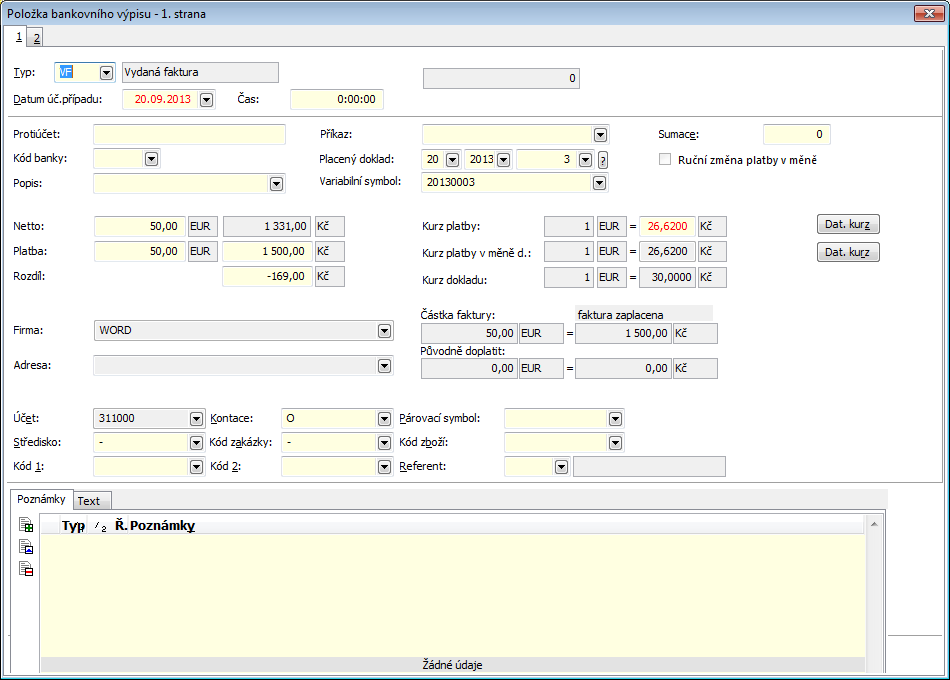Click Dat. kurz button for Kurz platby

point(848,225)
